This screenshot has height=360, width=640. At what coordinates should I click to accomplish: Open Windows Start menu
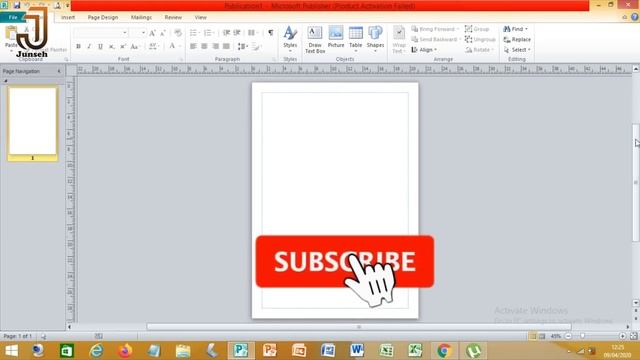coord(11,351)
